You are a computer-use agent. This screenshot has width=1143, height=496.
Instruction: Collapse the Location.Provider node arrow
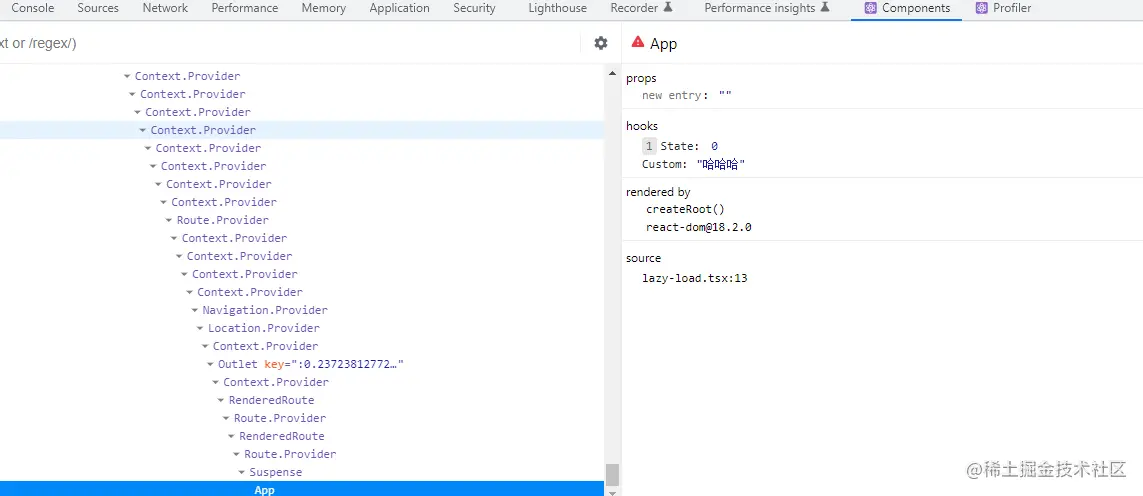pyautogui.click(x=200, y=329)
